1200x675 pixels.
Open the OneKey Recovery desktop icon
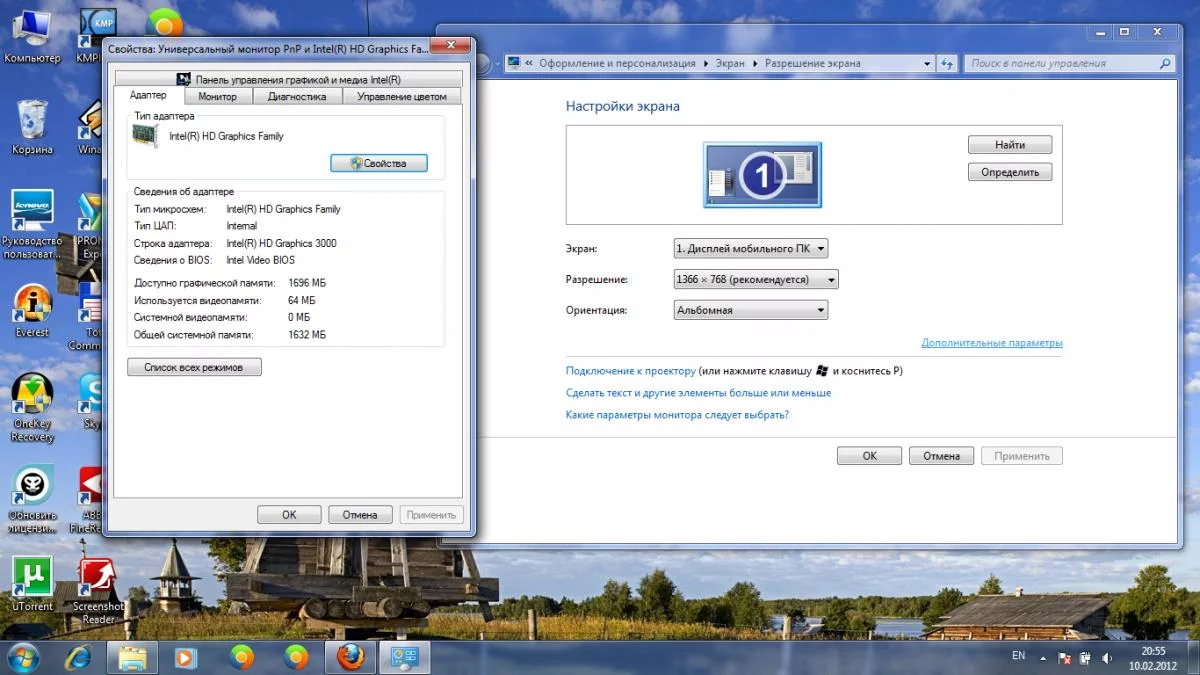(x=32, y=407)
